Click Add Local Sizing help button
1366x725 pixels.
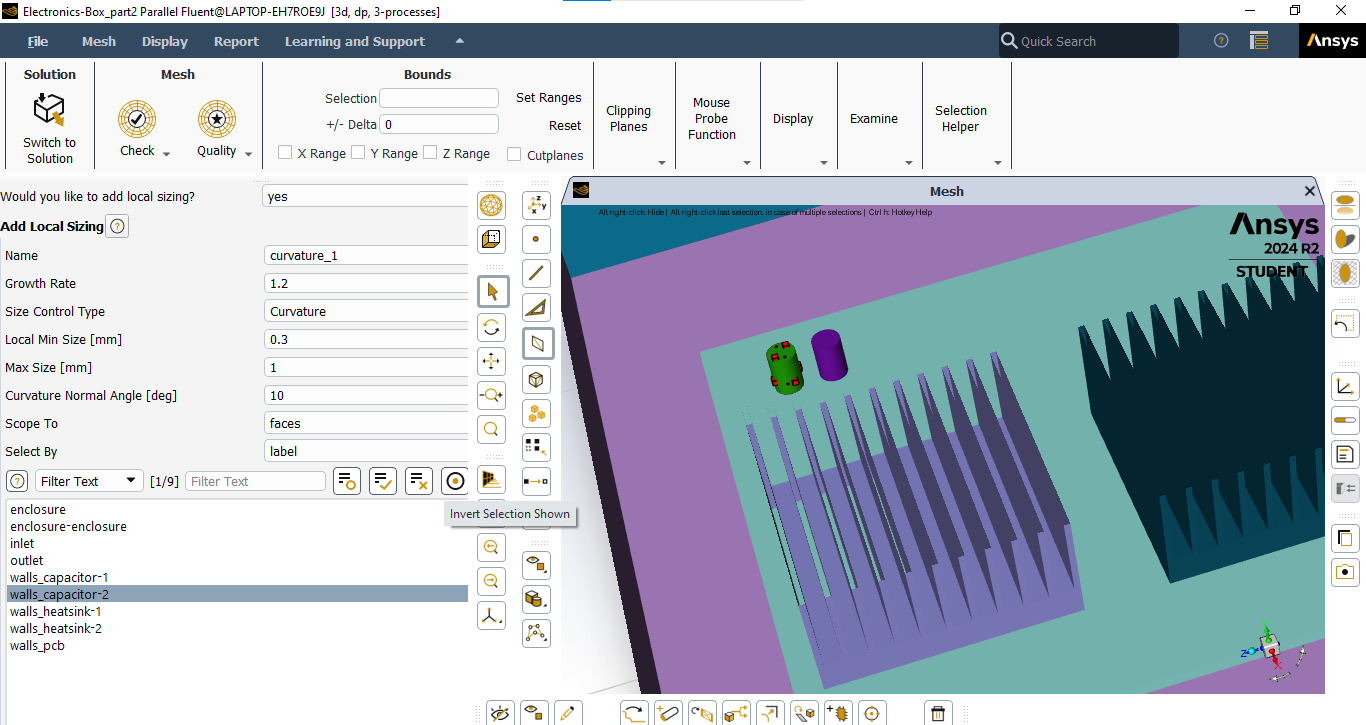[x=117, y=226]
